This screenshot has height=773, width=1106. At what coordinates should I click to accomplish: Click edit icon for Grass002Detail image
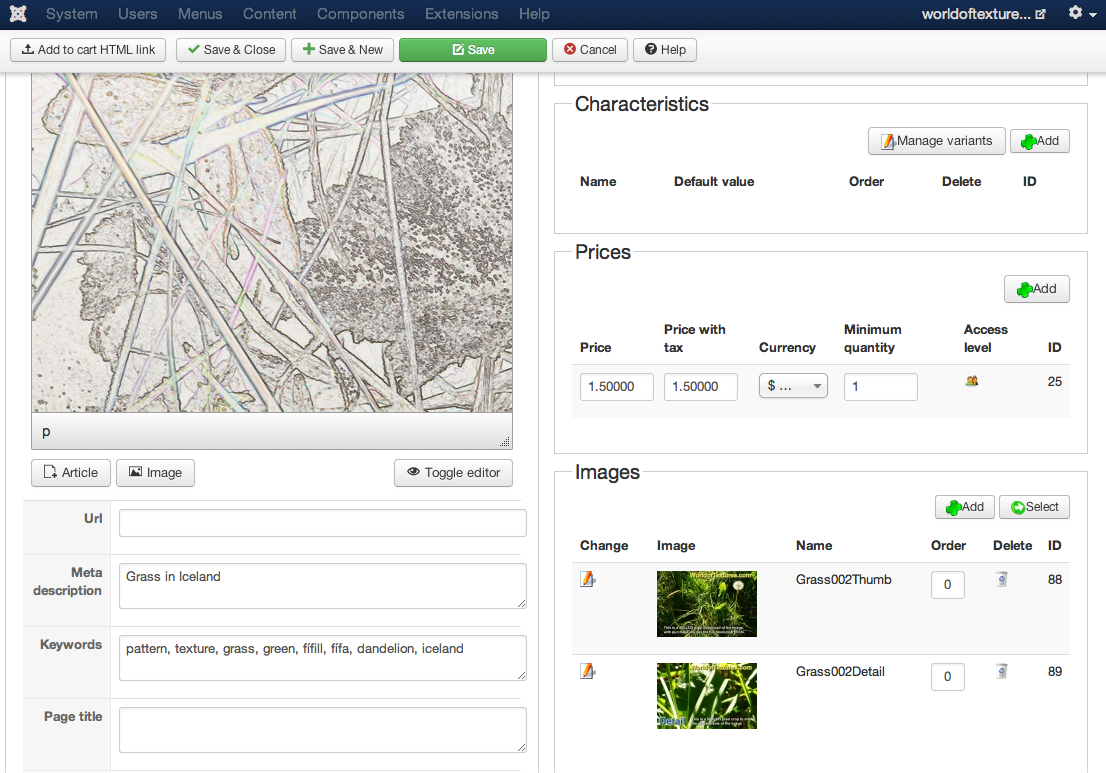pyautogui.click(x=588, y=671)
